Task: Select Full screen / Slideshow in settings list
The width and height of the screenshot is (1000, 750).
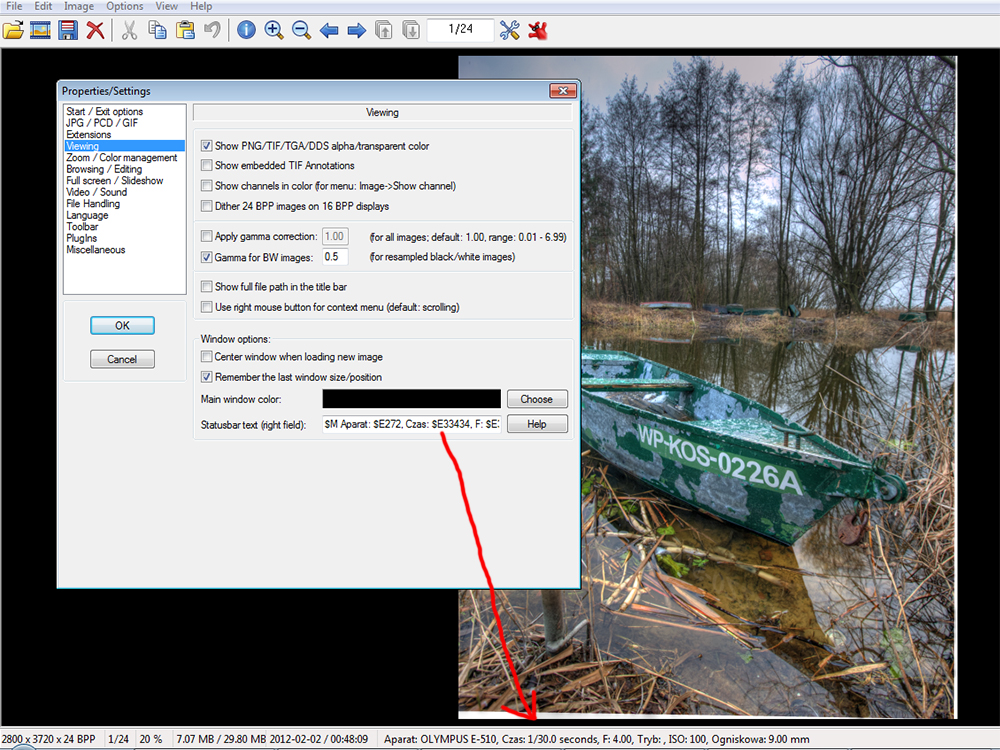Action: [x=114, y=181]
